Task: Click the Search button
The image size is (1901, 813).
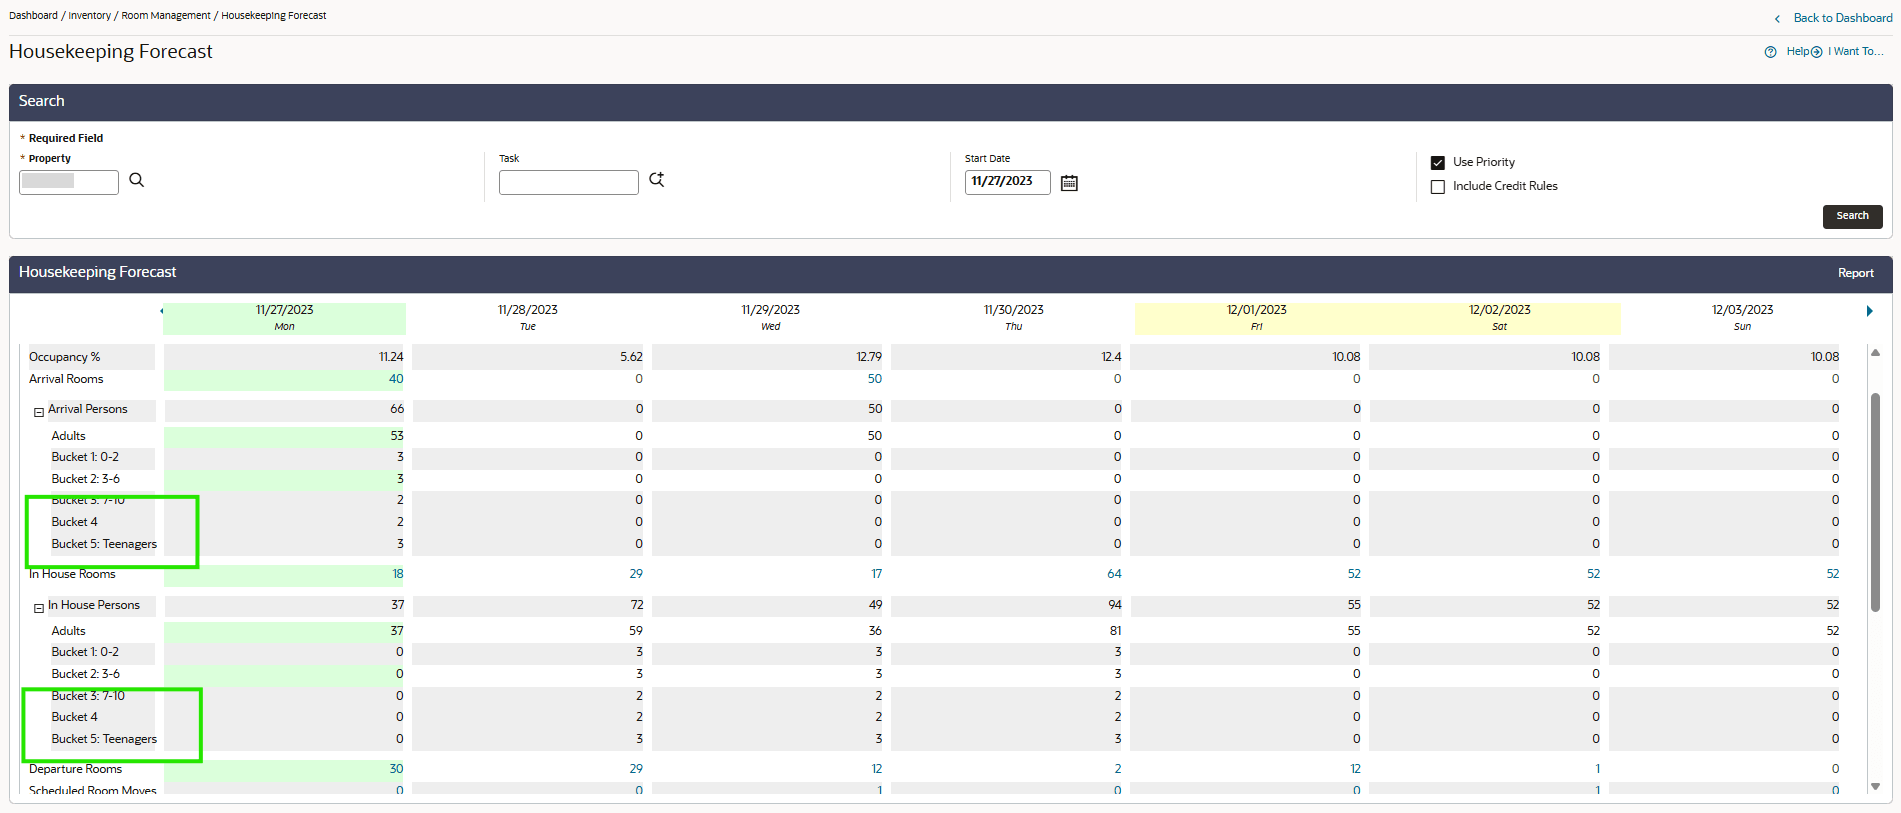Action: click(x=1852, y=216)
